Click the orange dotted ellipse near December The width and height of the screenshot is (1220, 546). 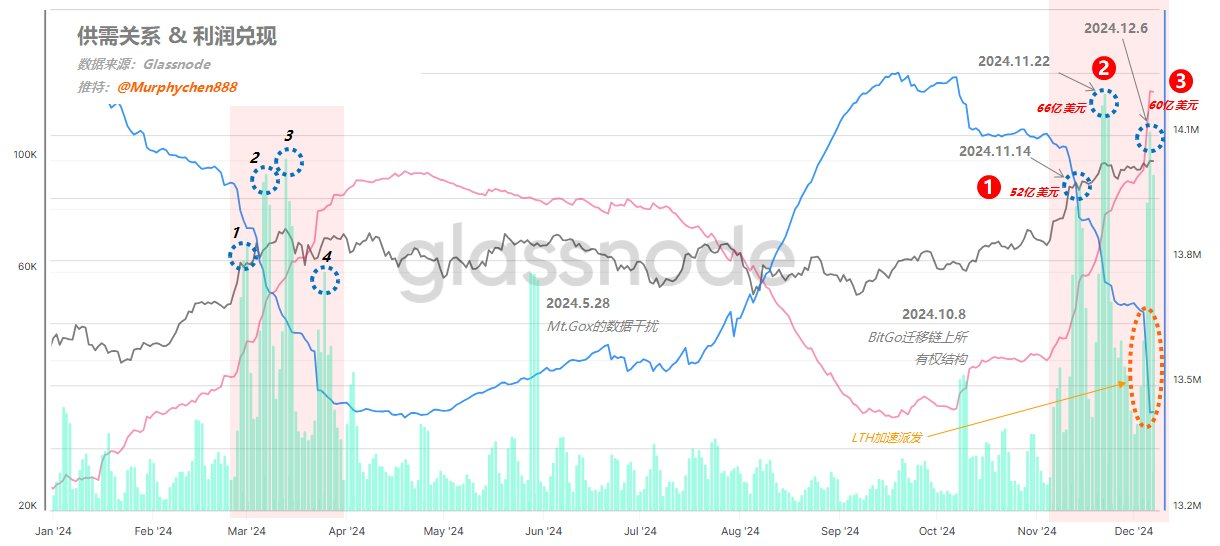pos(1151,369)
